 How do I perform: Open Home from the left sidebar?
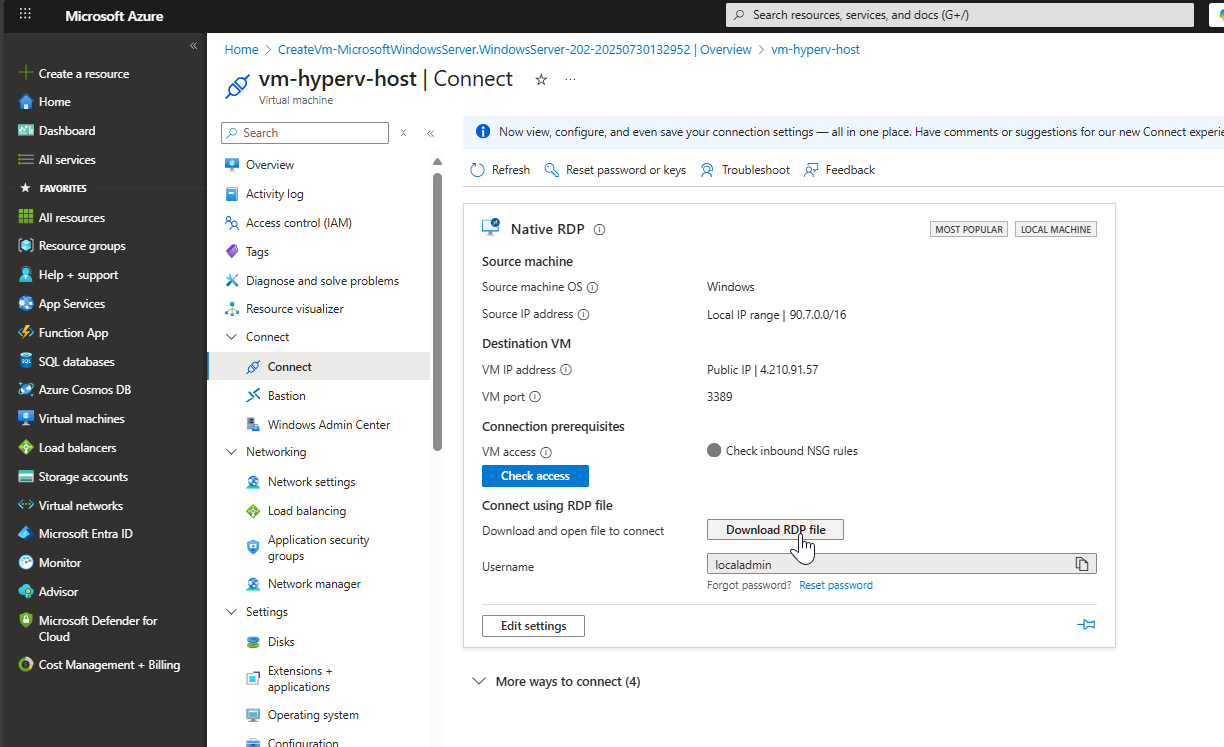54,102
